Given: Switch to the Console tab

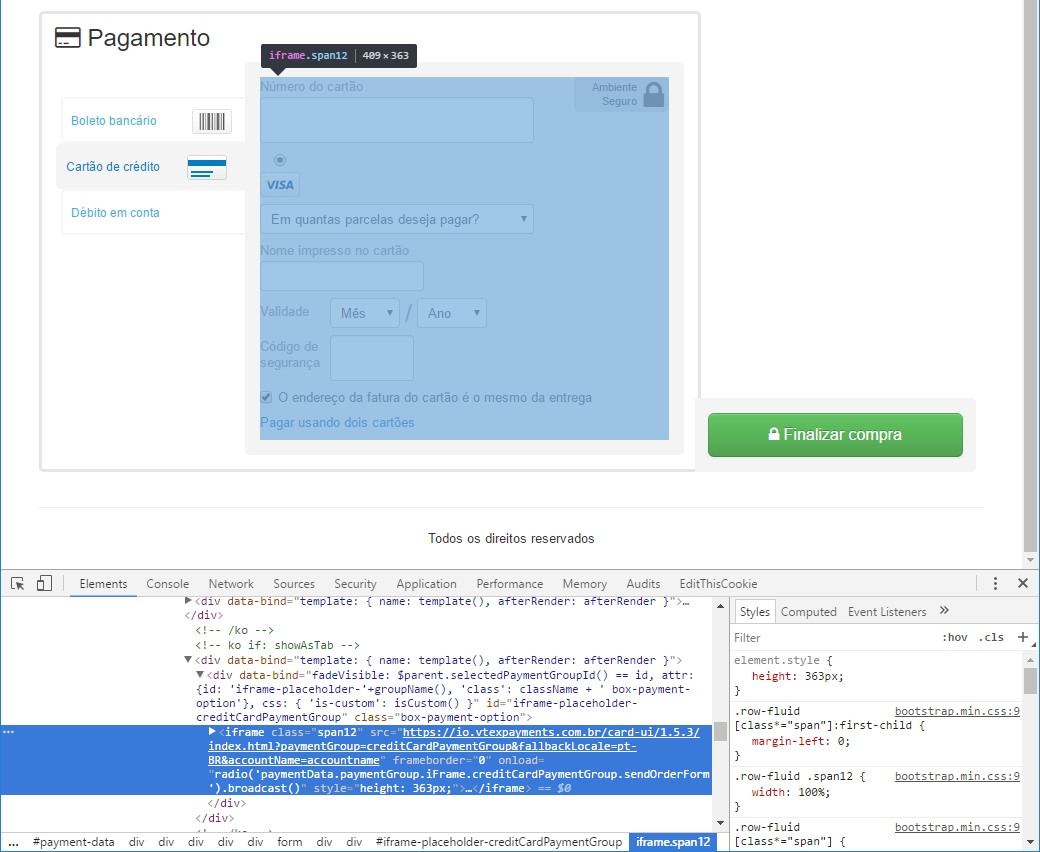Looking at the screenshot, I should (x=167, y=583).
